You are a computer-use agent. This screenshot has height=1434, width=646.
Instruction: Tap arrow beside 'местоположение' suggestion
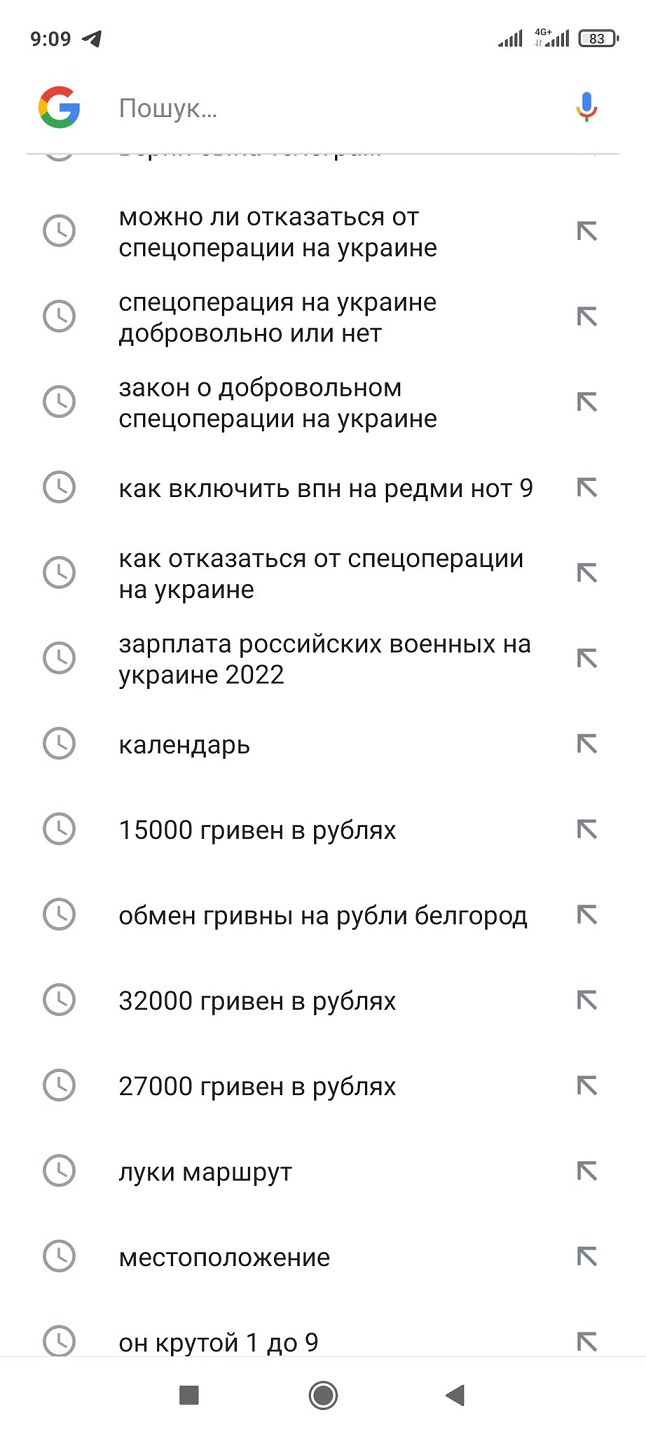(587, 1256)
